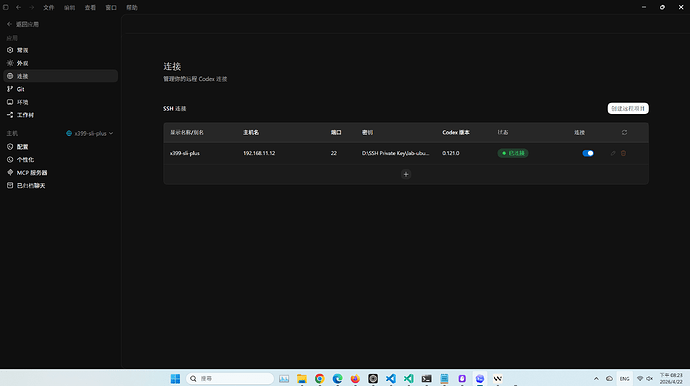This screenshot has height=386, width=690.
Task: Open the Git settings section
Action: pos(60,89)
